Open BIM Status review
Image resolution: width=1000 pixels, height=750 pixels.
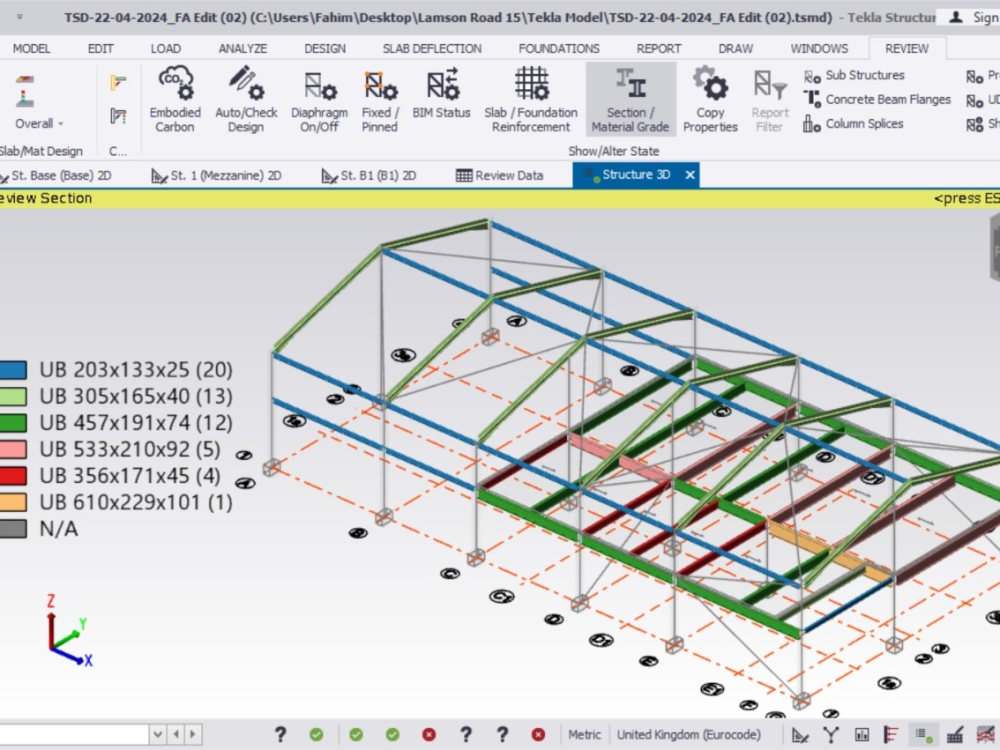click(441, 94)
